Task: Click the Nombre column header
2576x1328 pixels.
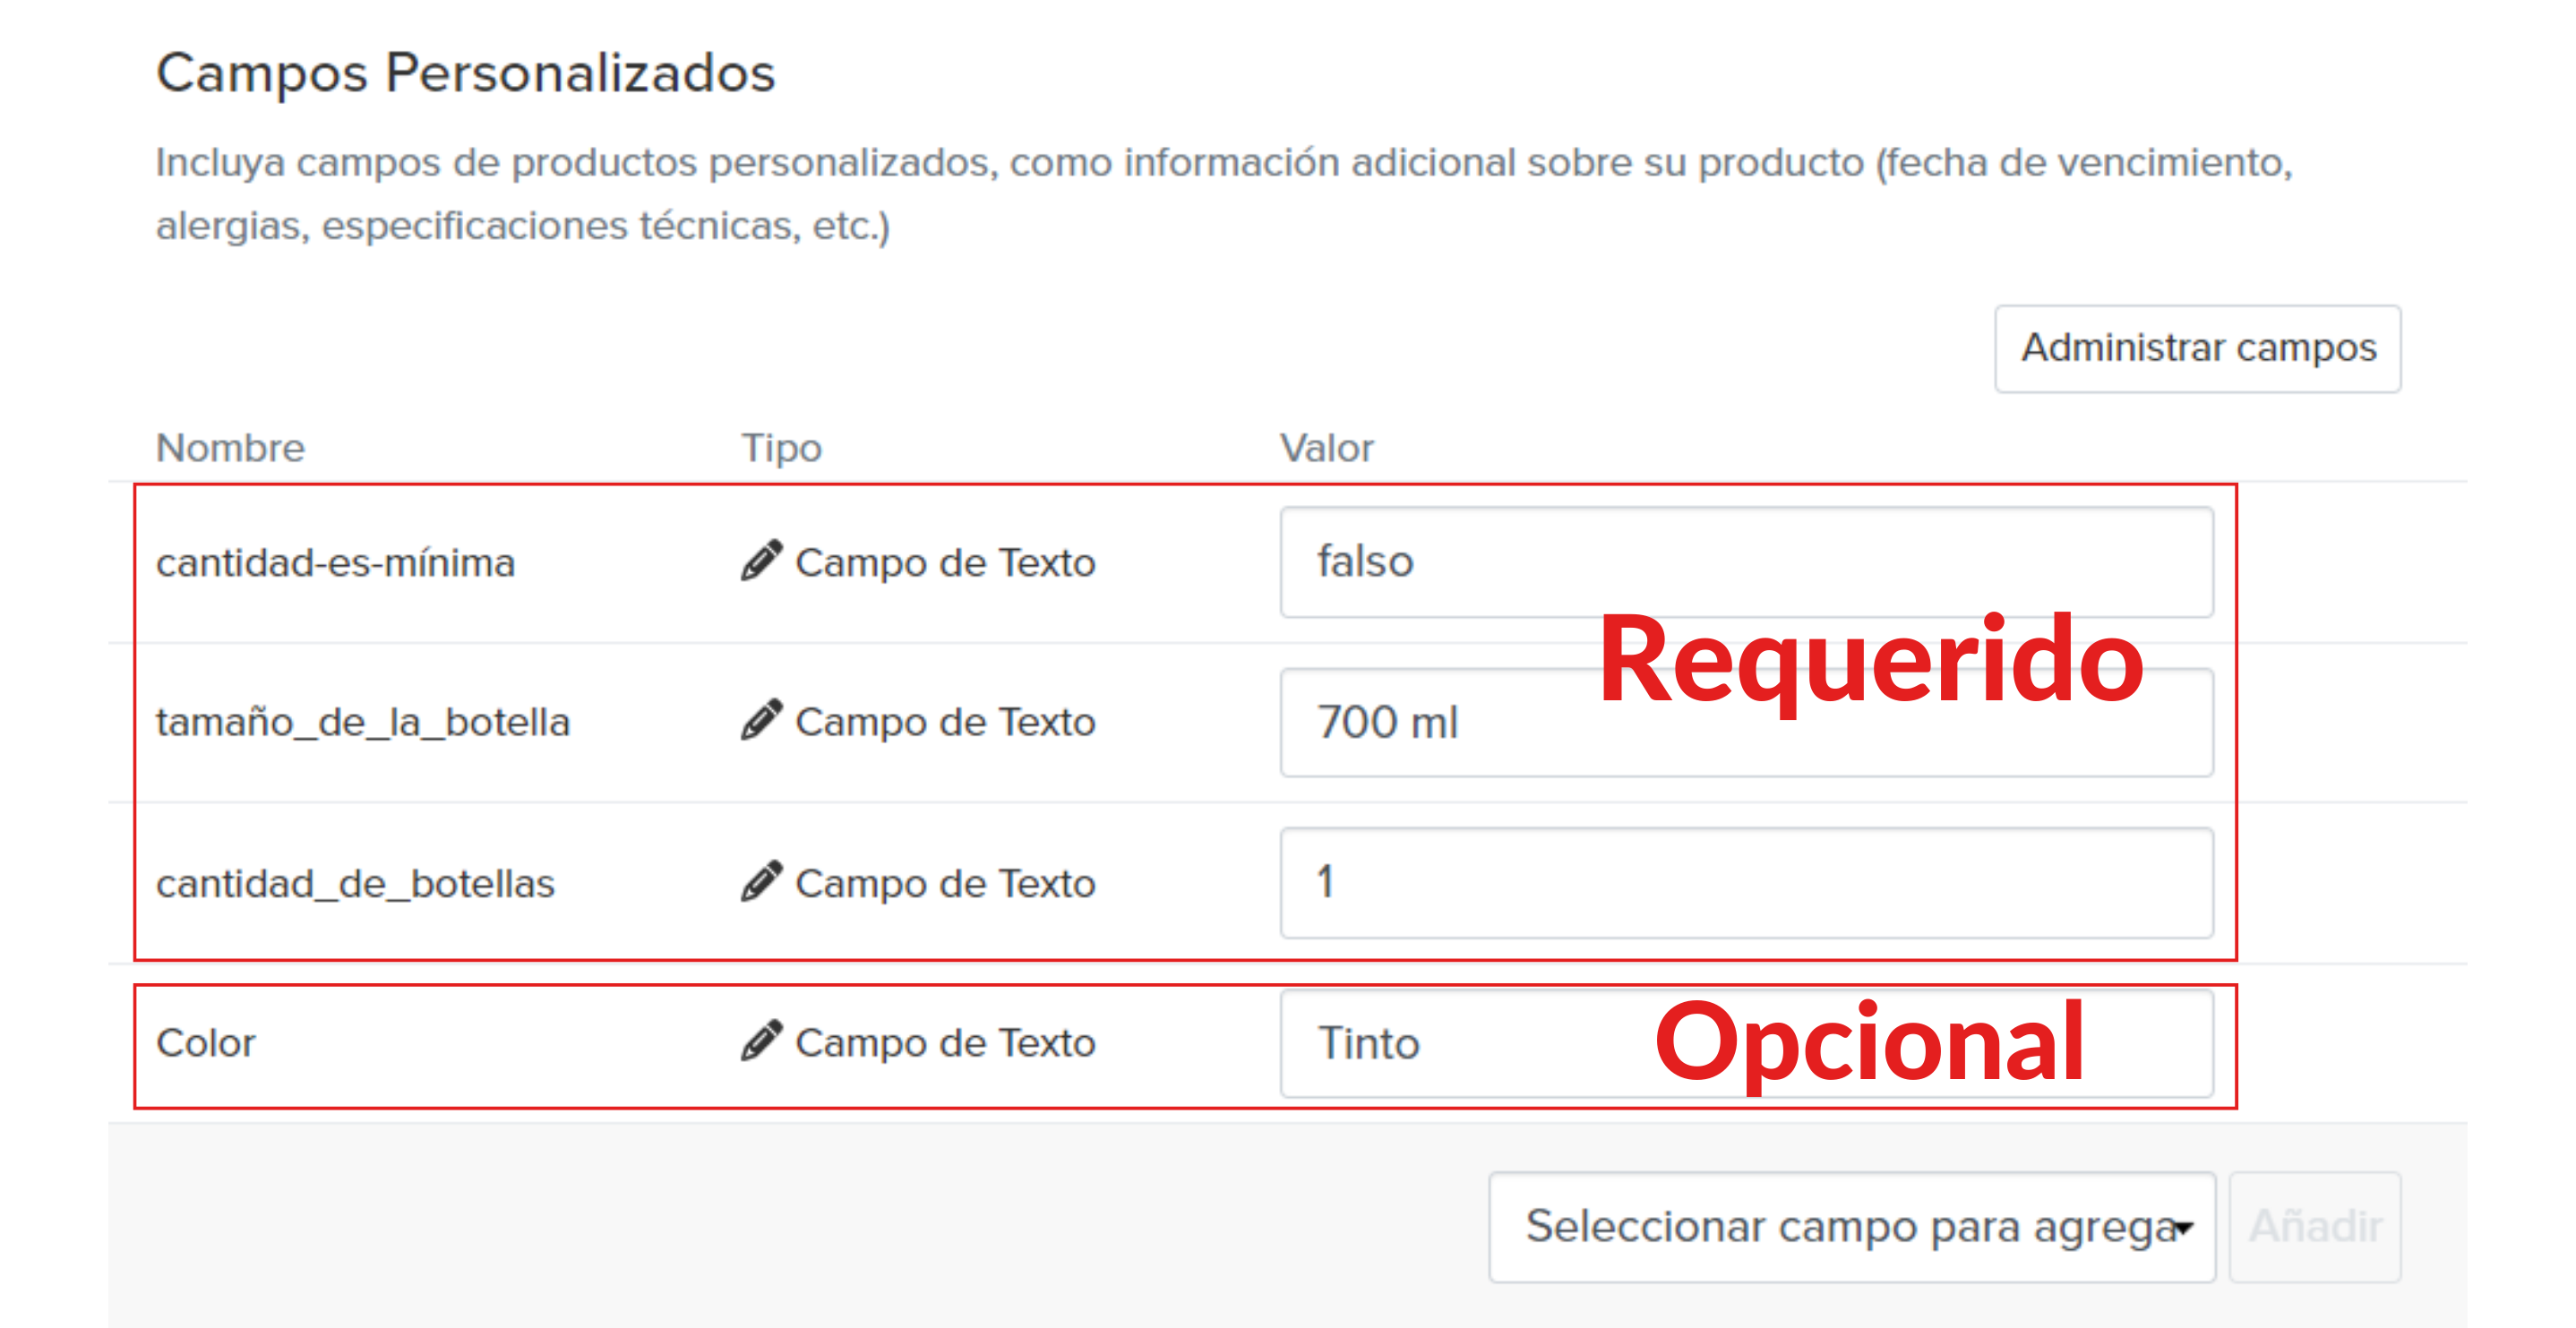Action: click(230, 448)
